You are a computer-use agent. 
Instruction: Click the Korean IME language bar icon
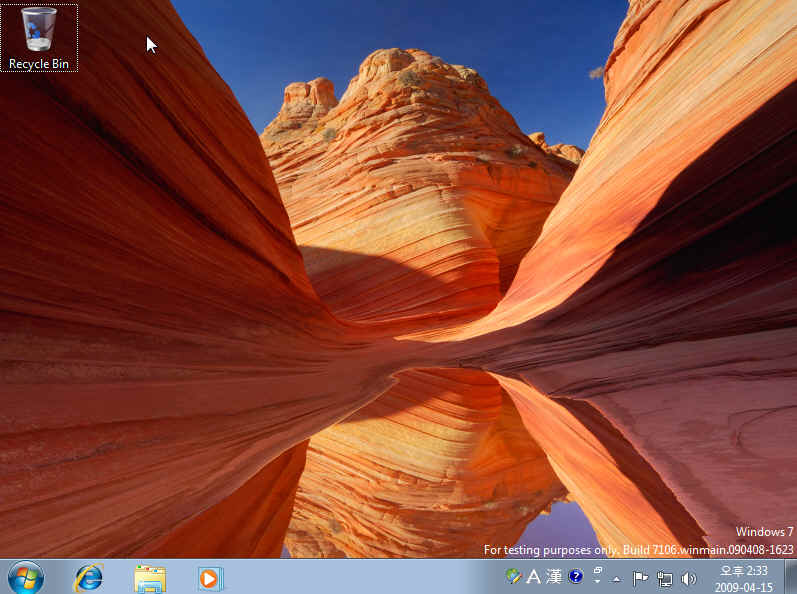(x=514, y=576)
